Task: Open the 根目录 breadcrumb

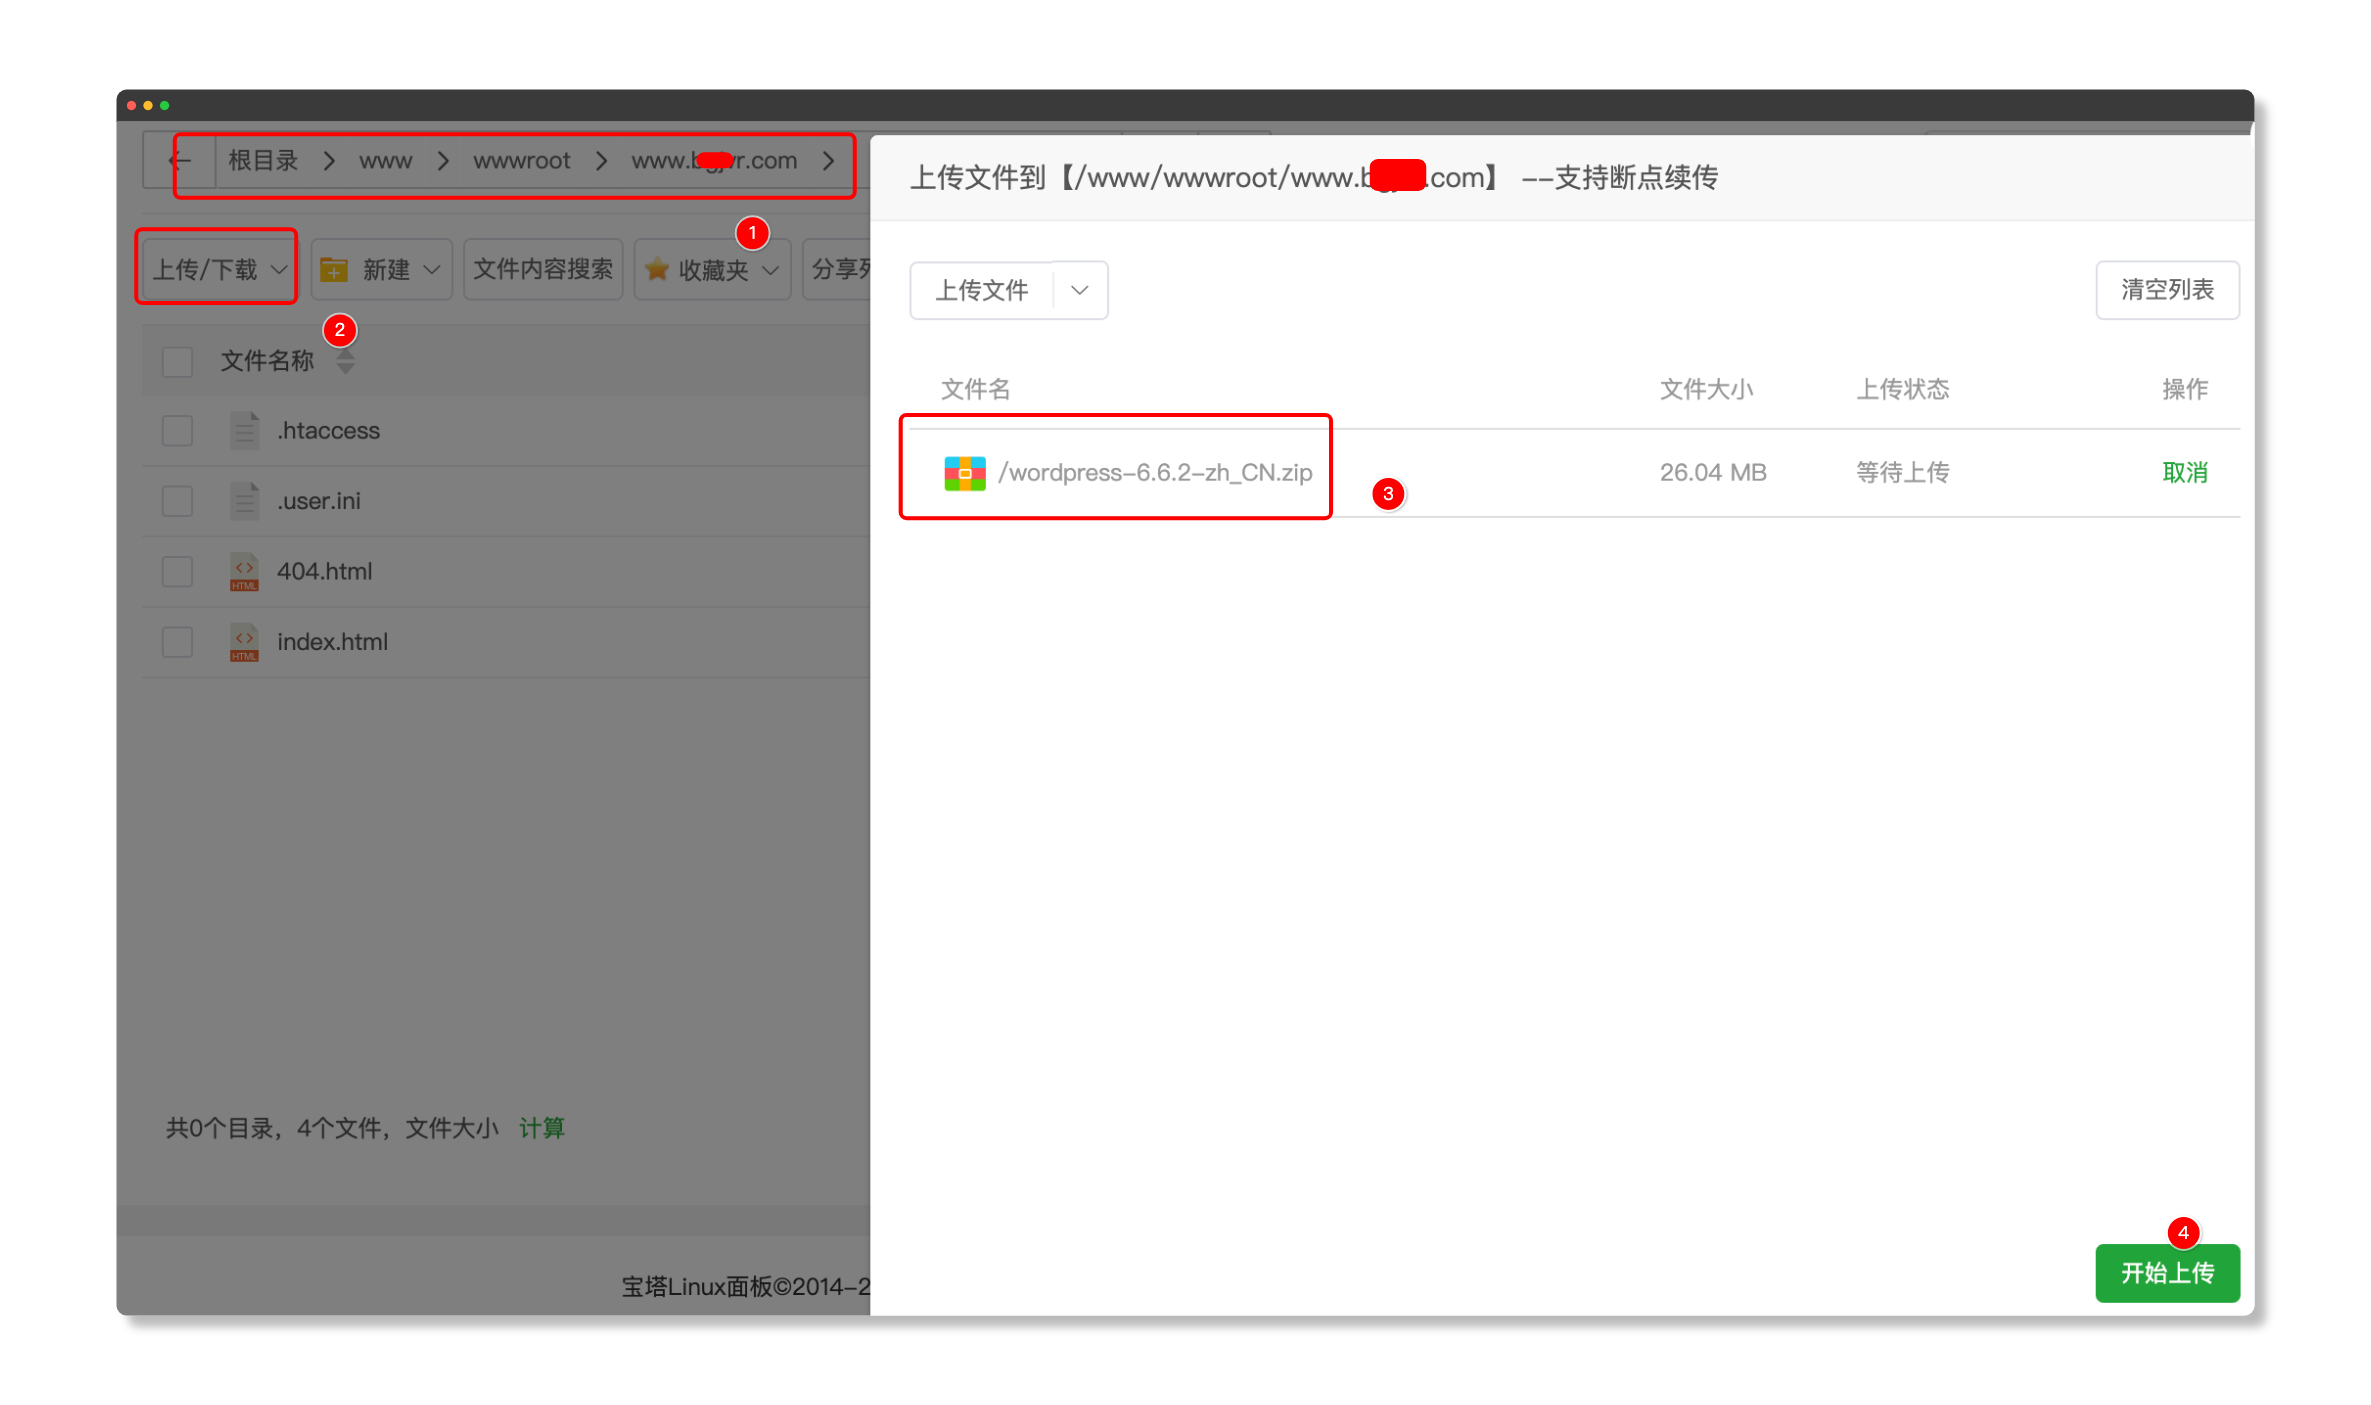Action: pos(263,161)
